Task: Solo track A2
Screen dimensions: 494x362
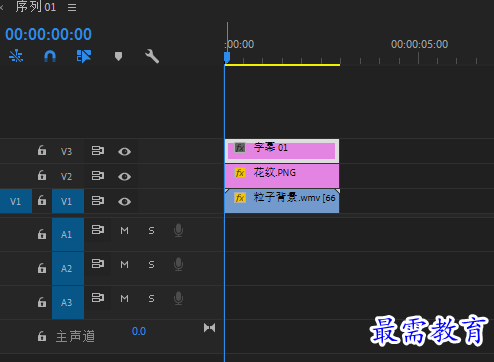Action: click(151, 264)
